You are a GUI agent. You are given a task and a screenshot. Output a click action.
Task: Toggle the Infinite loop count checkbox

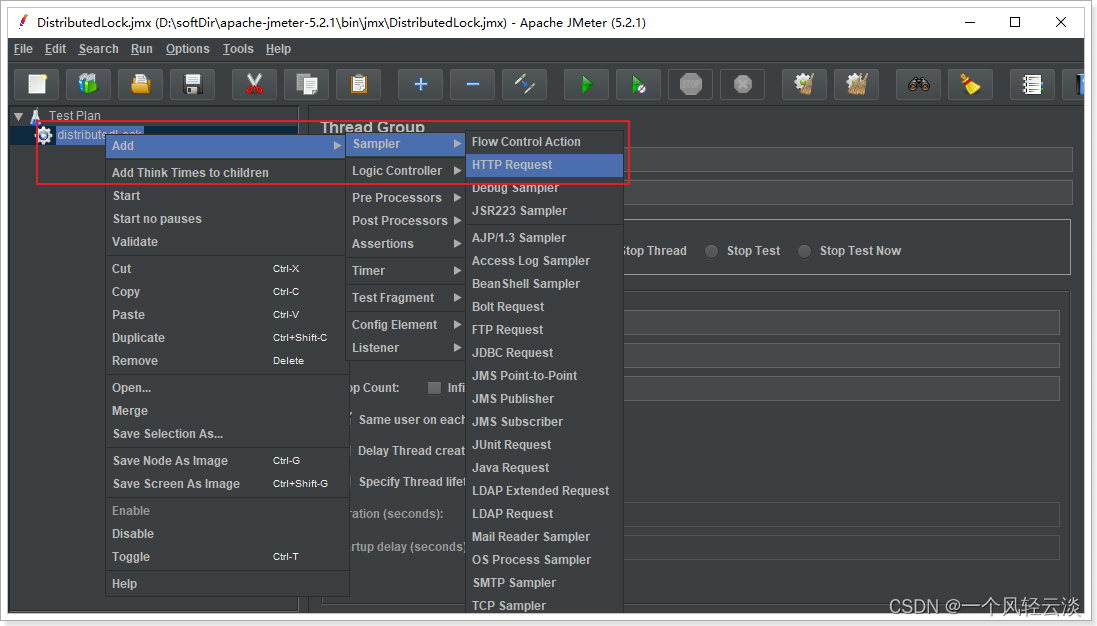click(434, 387)
